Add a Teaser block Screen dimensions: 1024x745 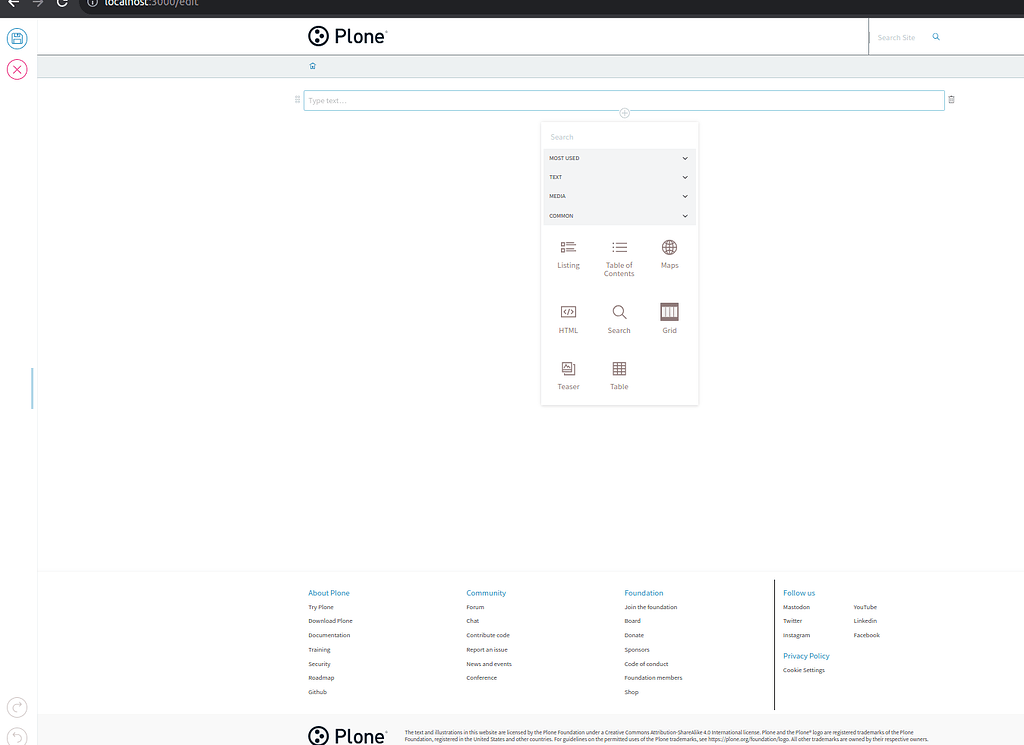pos(568,375)
